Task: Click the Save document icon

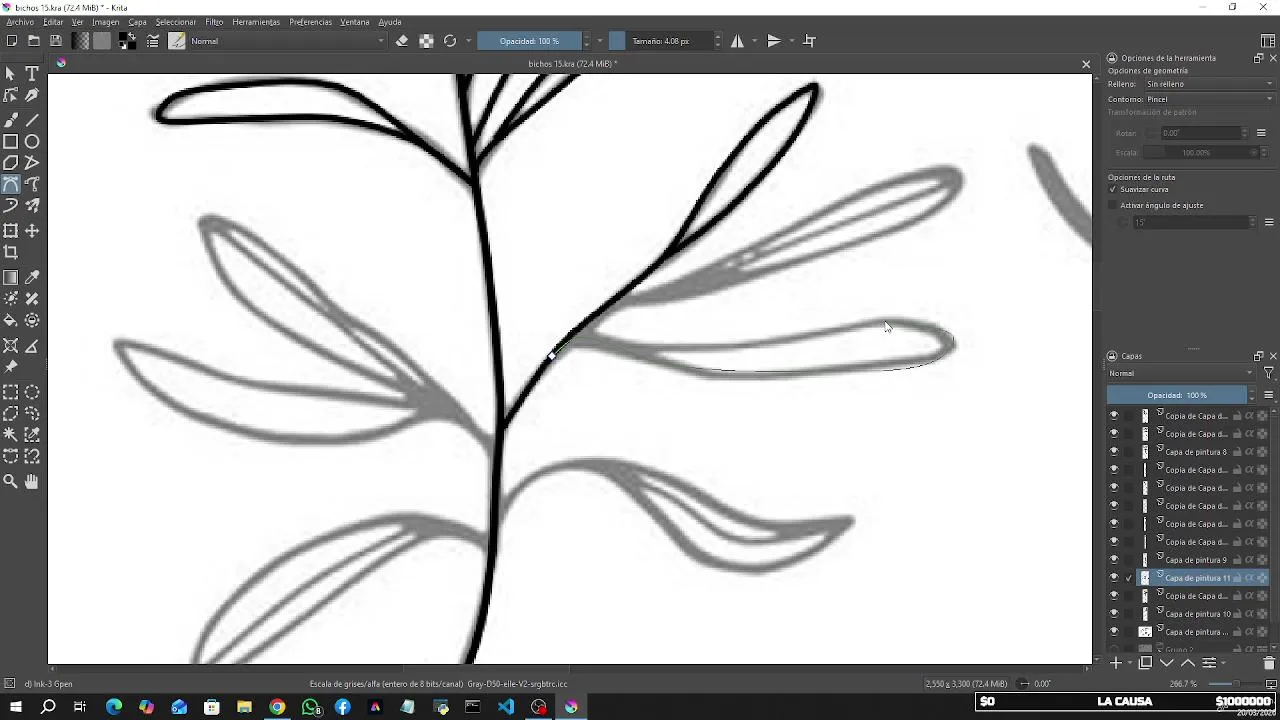Action: point(56,41)
